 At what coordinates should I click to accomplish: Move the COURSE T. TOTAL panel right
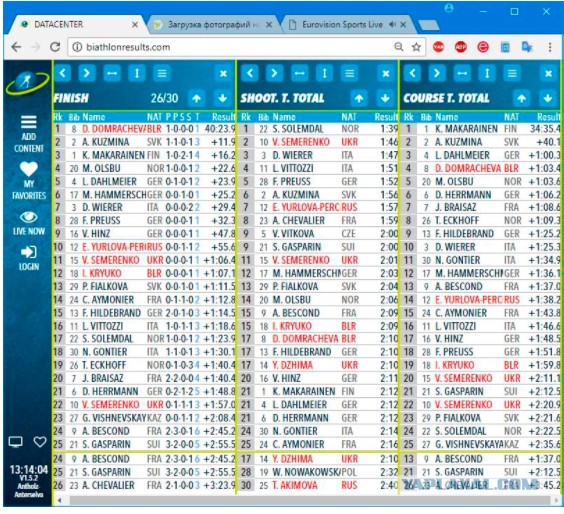[437, 73]
